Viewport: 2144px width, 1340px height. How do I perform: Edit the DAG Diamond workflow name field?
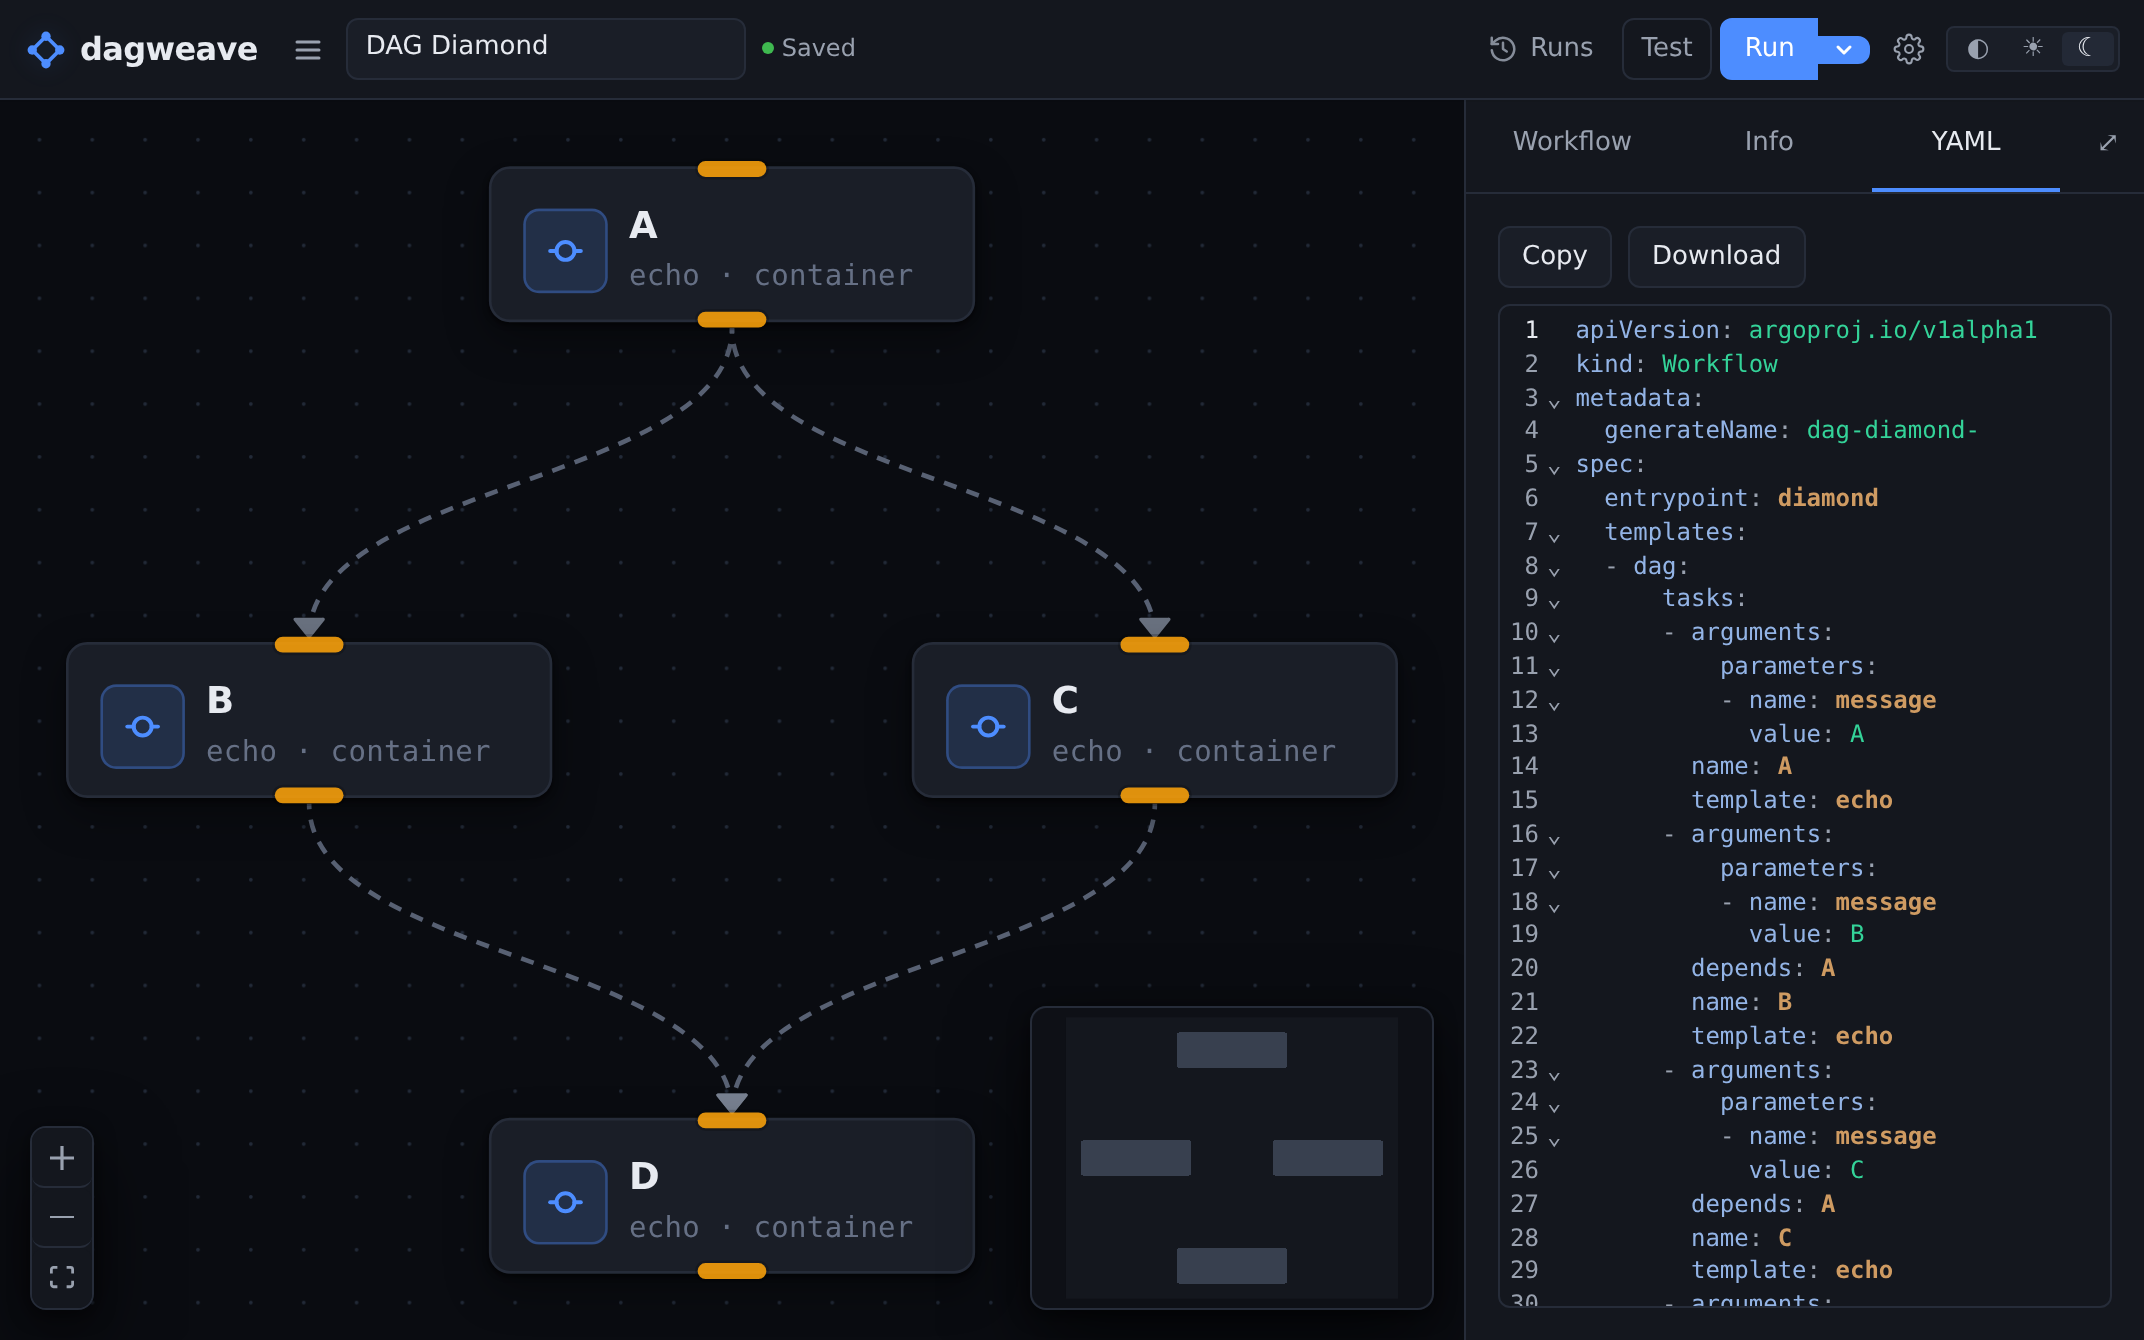click(545, 48)
